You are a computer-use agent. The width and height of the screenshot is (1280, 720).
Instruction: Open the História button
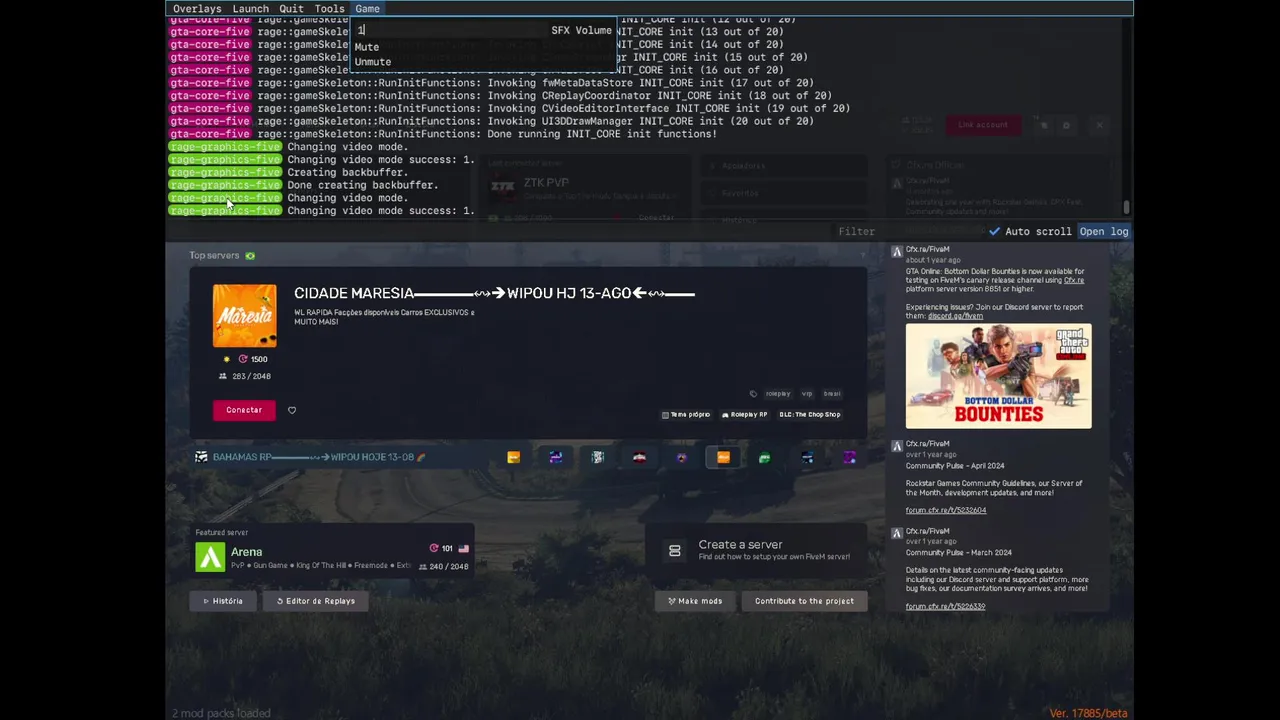[x=223, y=601]
